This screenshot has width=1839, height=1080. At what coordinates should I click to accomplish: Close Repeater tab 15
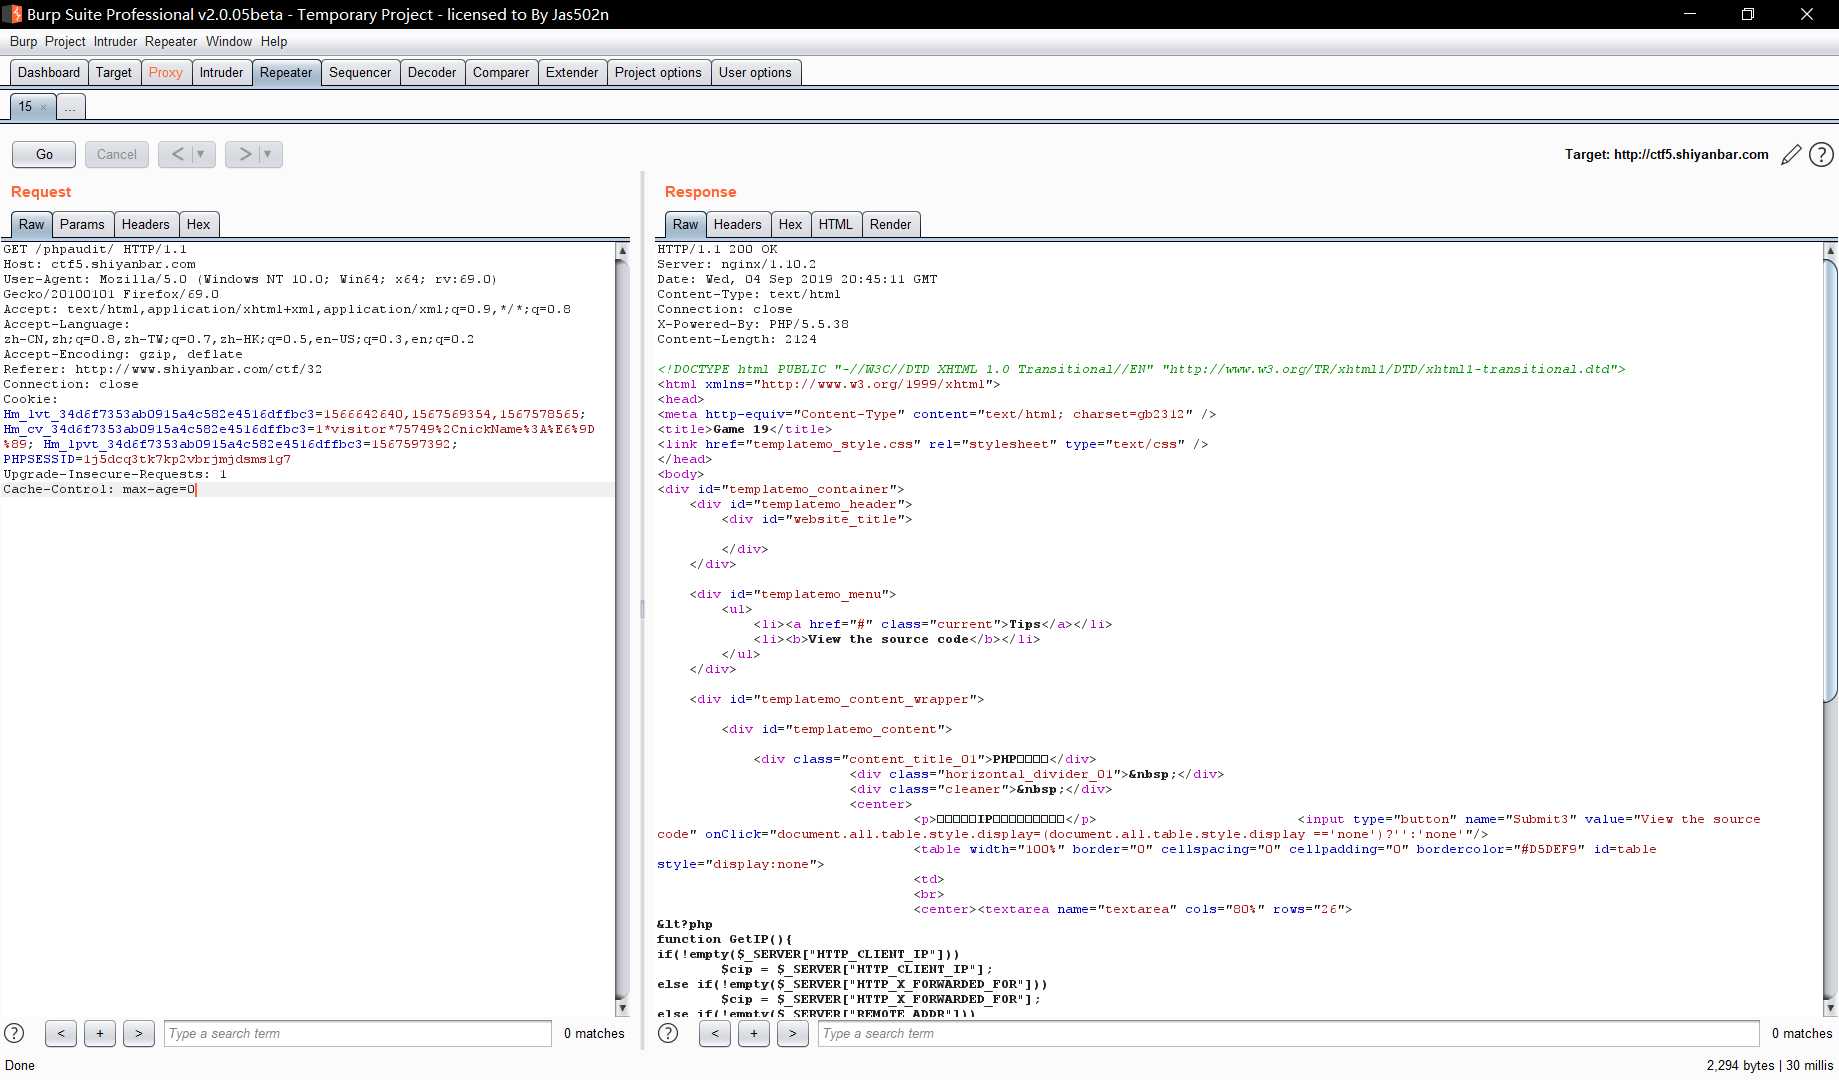[44, 107]
